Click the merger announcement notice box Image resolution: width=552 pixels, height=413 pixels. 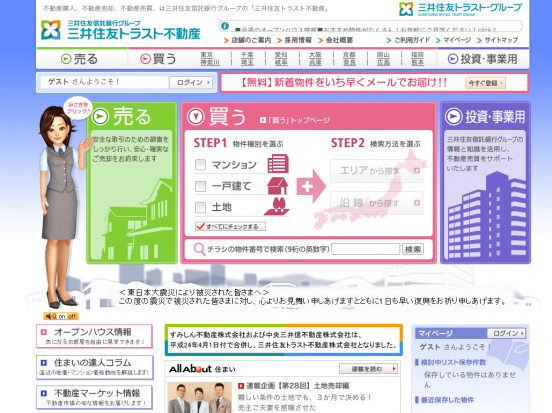pyautogui.click(x=284, y=340)
